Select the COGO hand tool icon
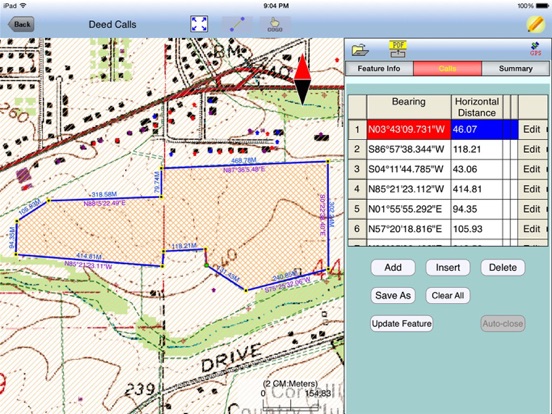This screenshot has width=552, height=414. tap(275, 25)
